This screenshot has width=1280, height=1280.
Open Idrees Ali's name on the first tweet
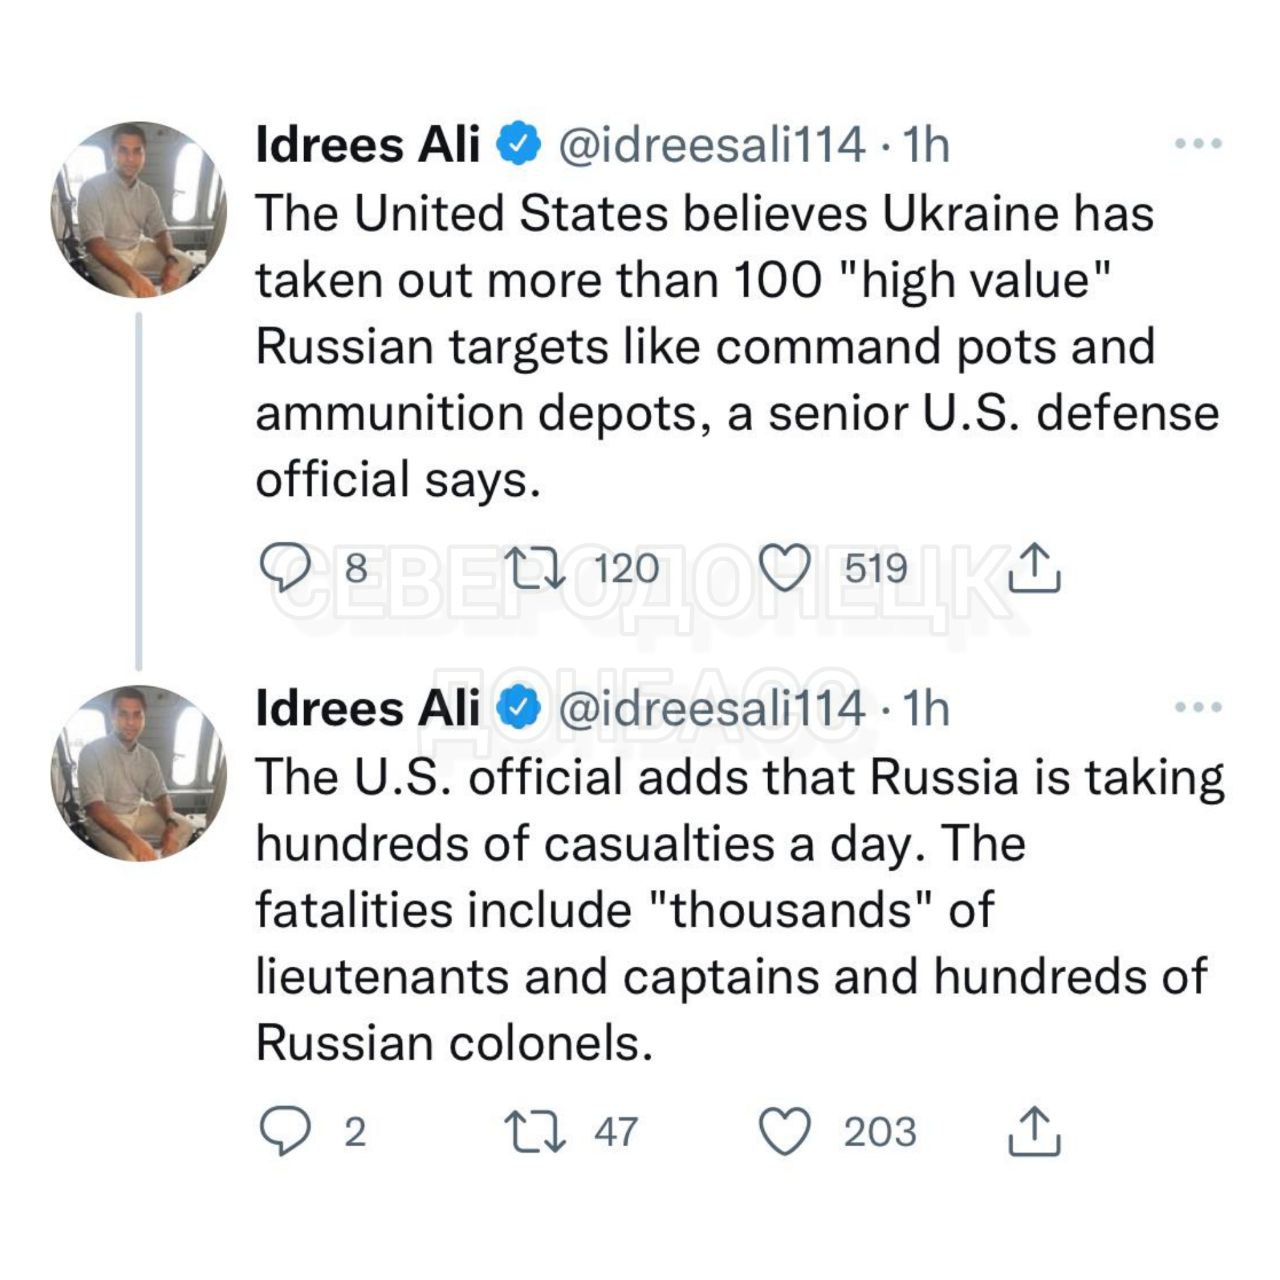[368, 145]
